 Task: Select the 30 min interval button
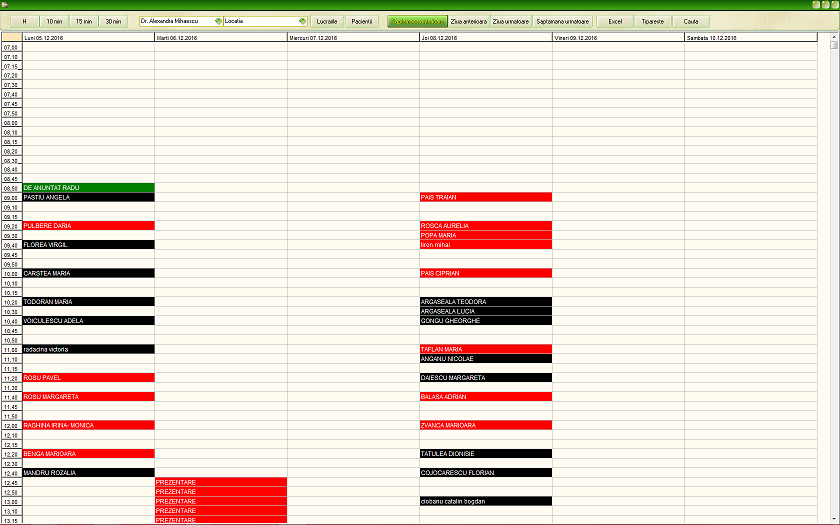pos(115,21)
